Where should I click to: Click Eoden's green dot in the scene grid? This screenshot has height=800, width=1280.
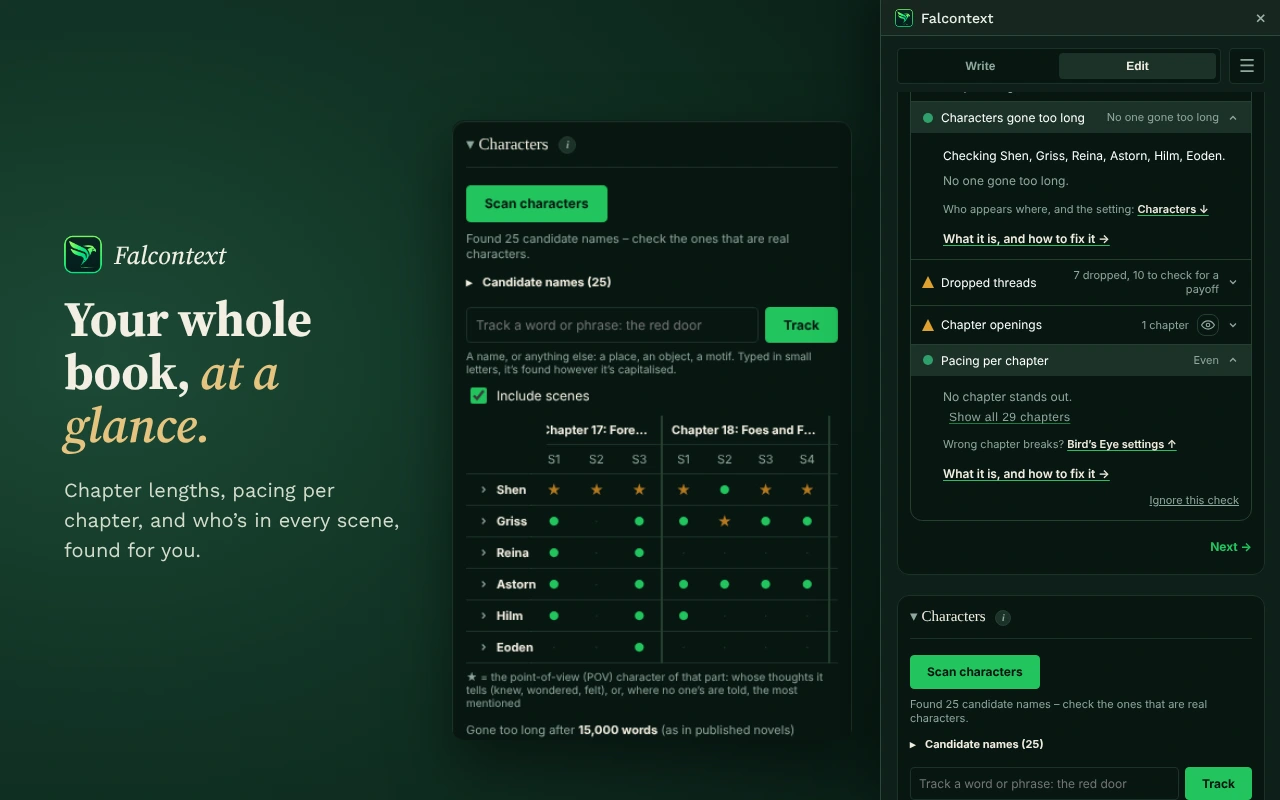(639, 648)
